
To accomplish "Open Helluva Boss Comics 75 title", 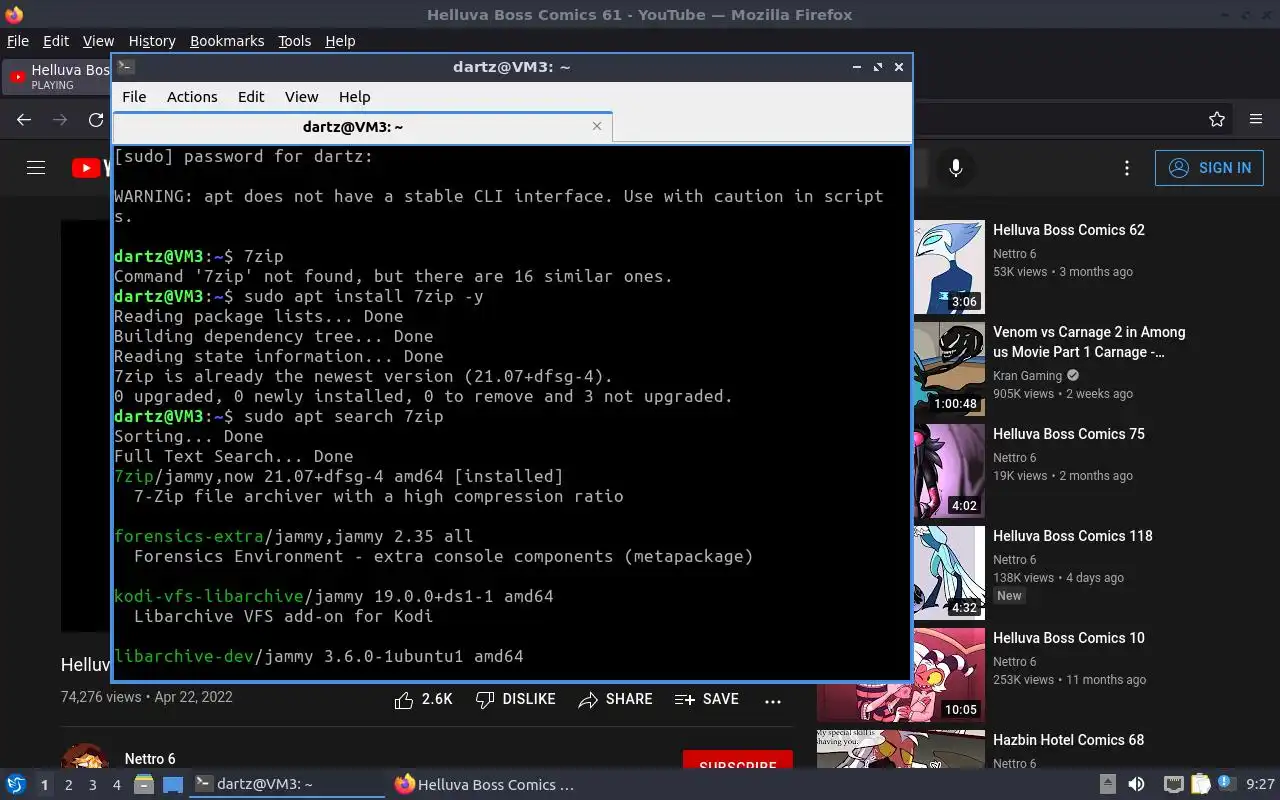I will [1069, 434].
